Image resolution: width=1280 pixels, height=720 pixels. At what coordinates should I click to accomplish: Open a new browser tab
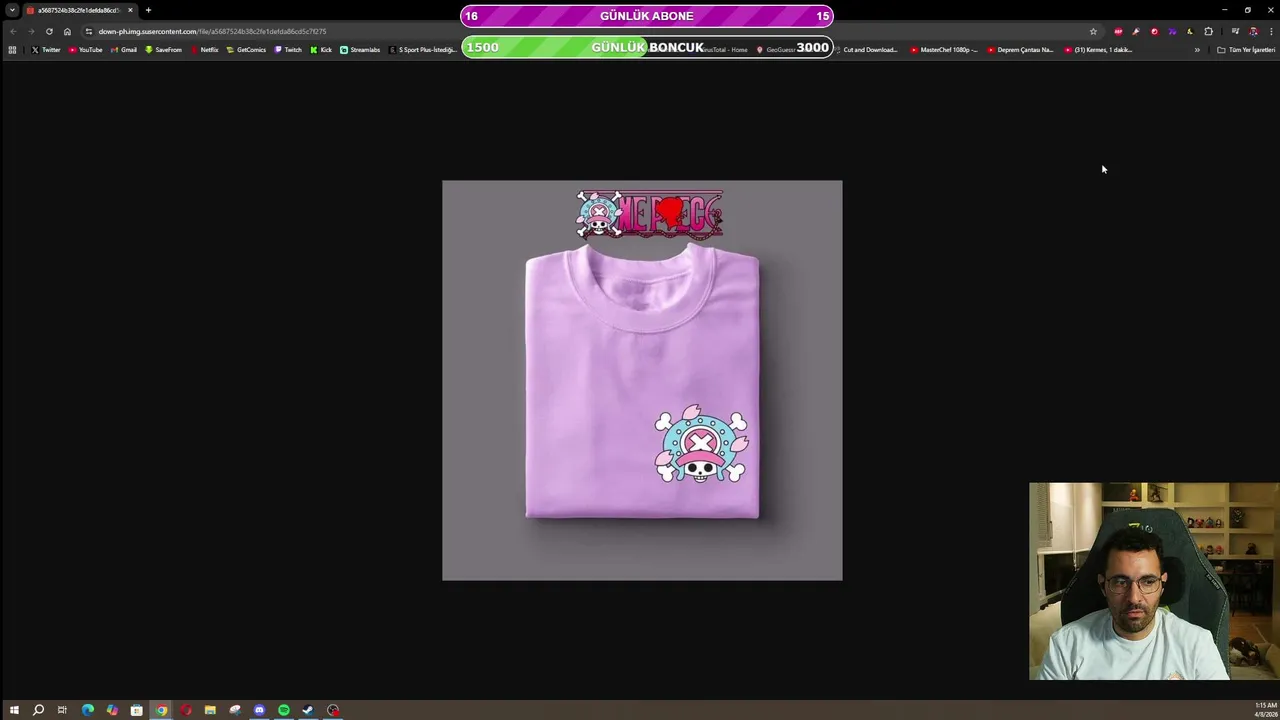coord(148,10)
